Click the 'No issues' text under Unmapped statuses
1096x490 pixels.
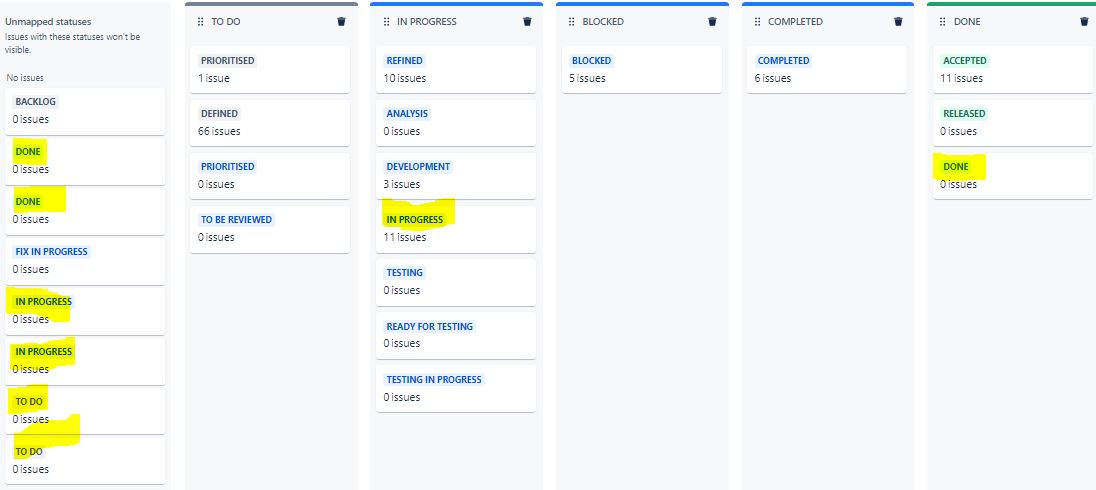[24, 78]
